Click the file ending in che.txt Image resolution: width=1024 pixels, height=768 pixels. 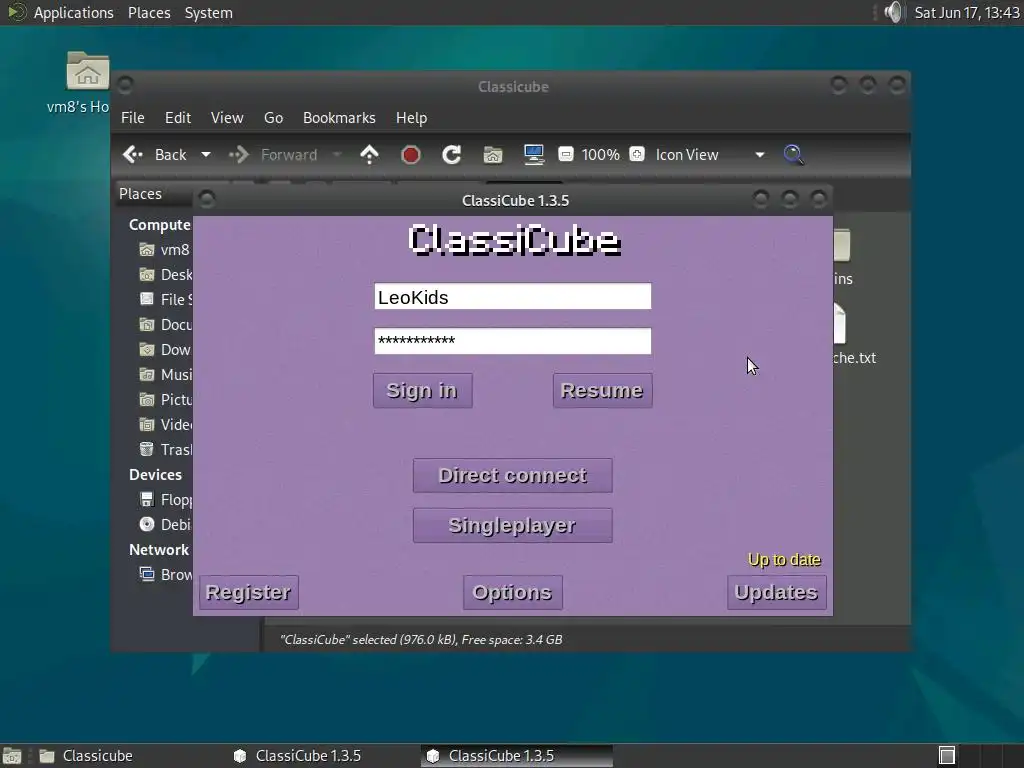click(x=853, y=333)
